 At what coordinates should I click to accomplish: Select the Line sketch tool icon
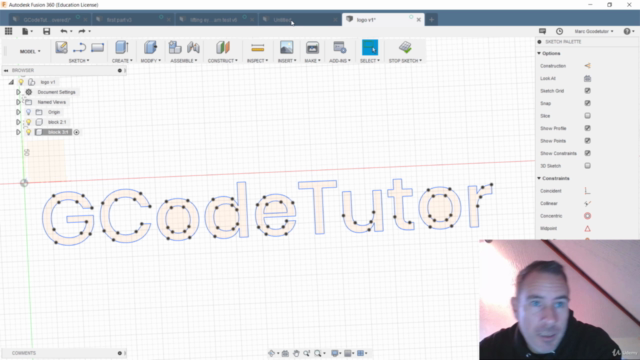point(79,48)
